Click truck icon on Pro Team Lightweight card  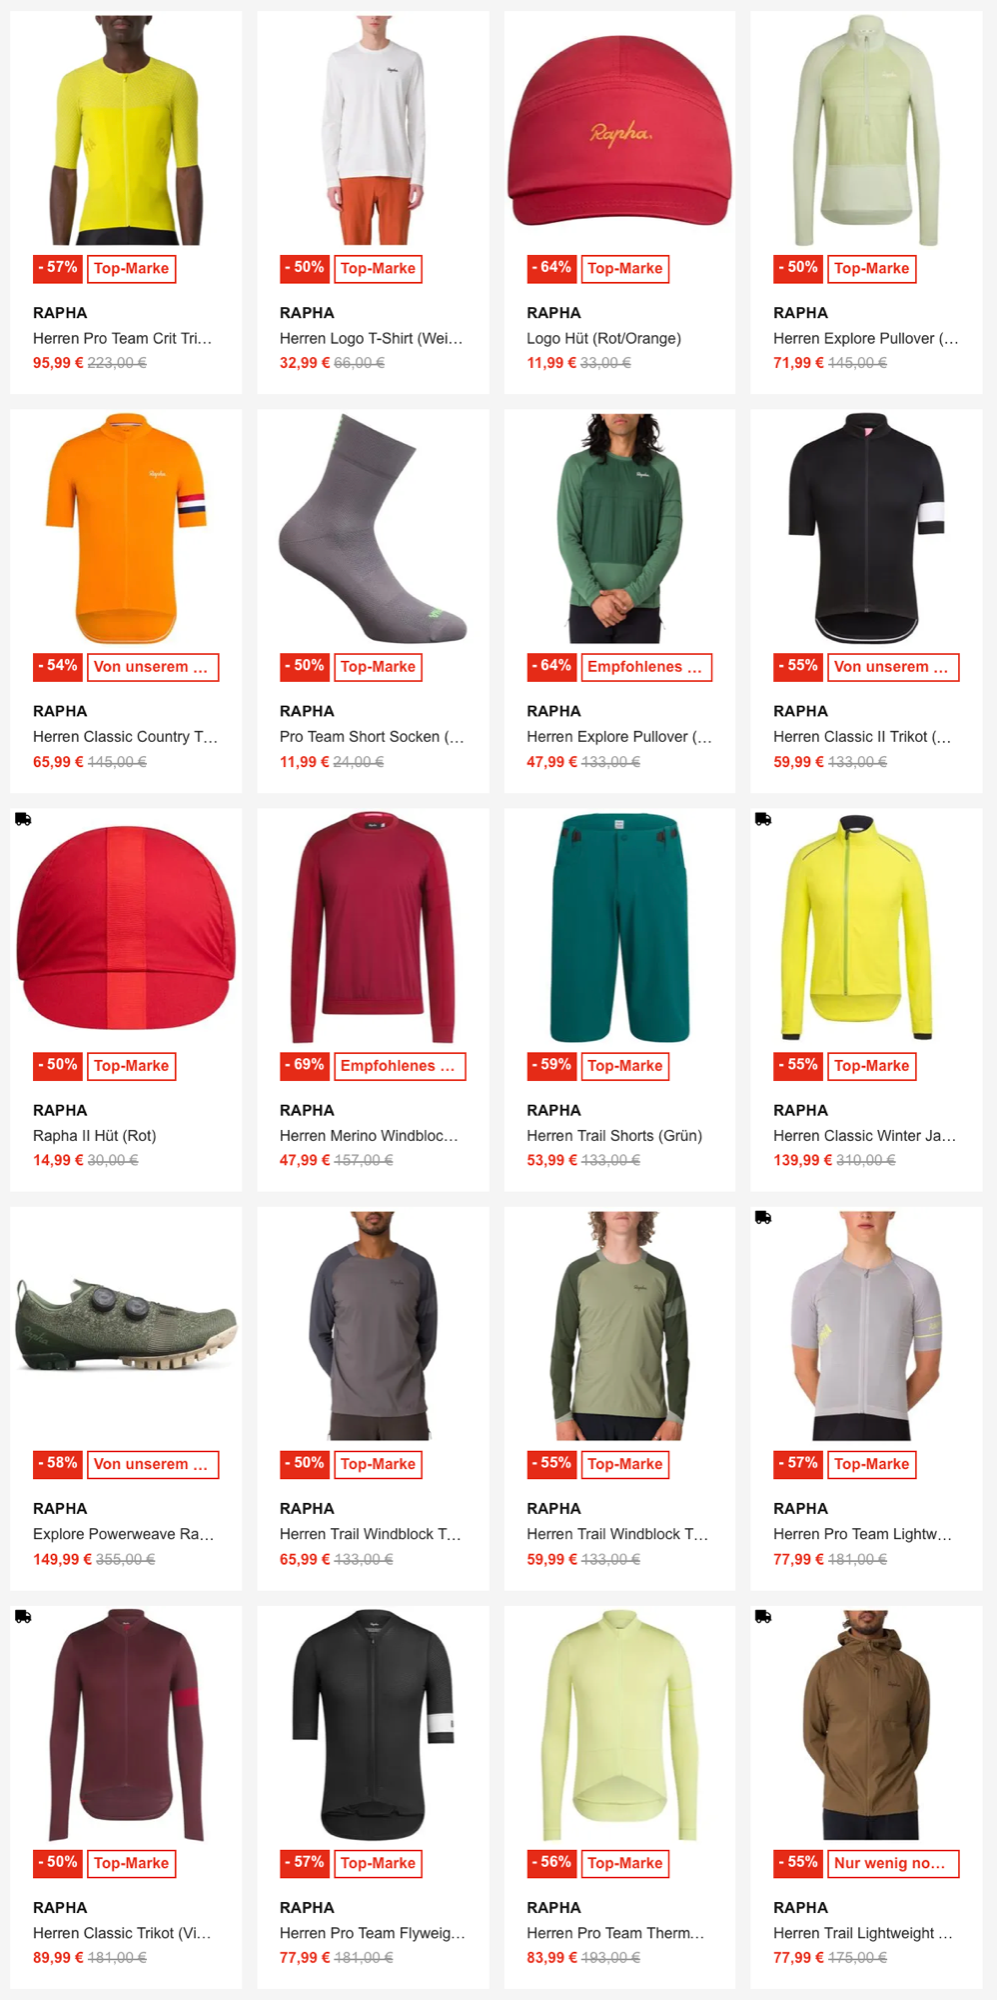[763, 1217]
